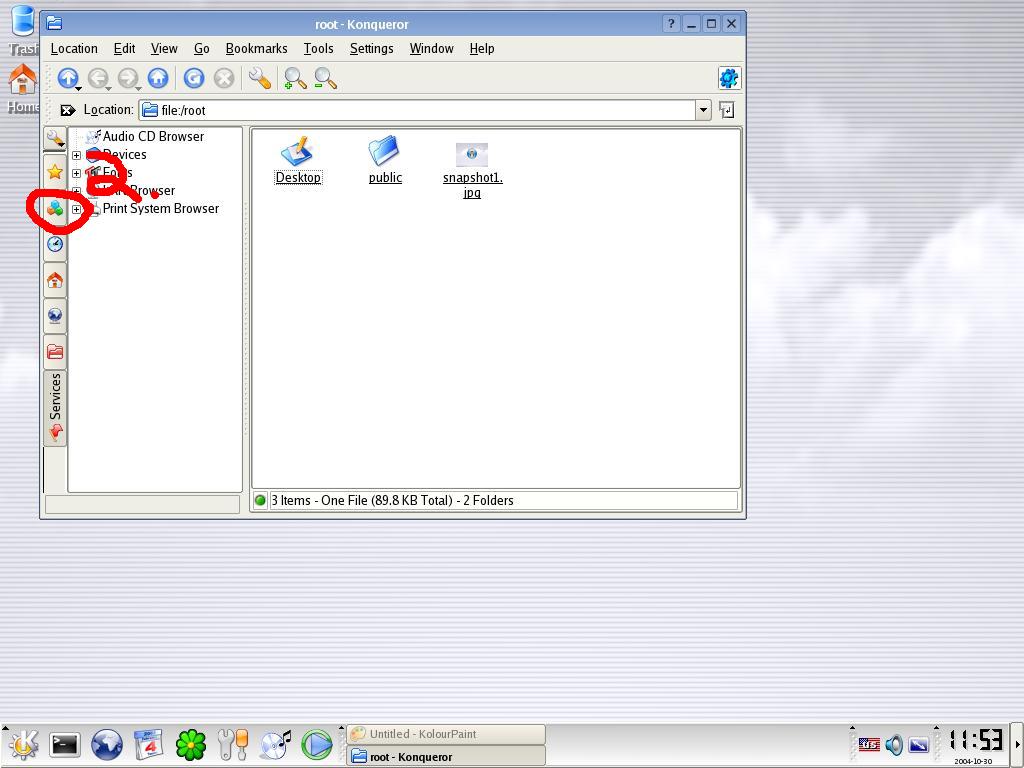
Task: Show the Bookmarks star sidebar panel
Action: pos(55,172)
